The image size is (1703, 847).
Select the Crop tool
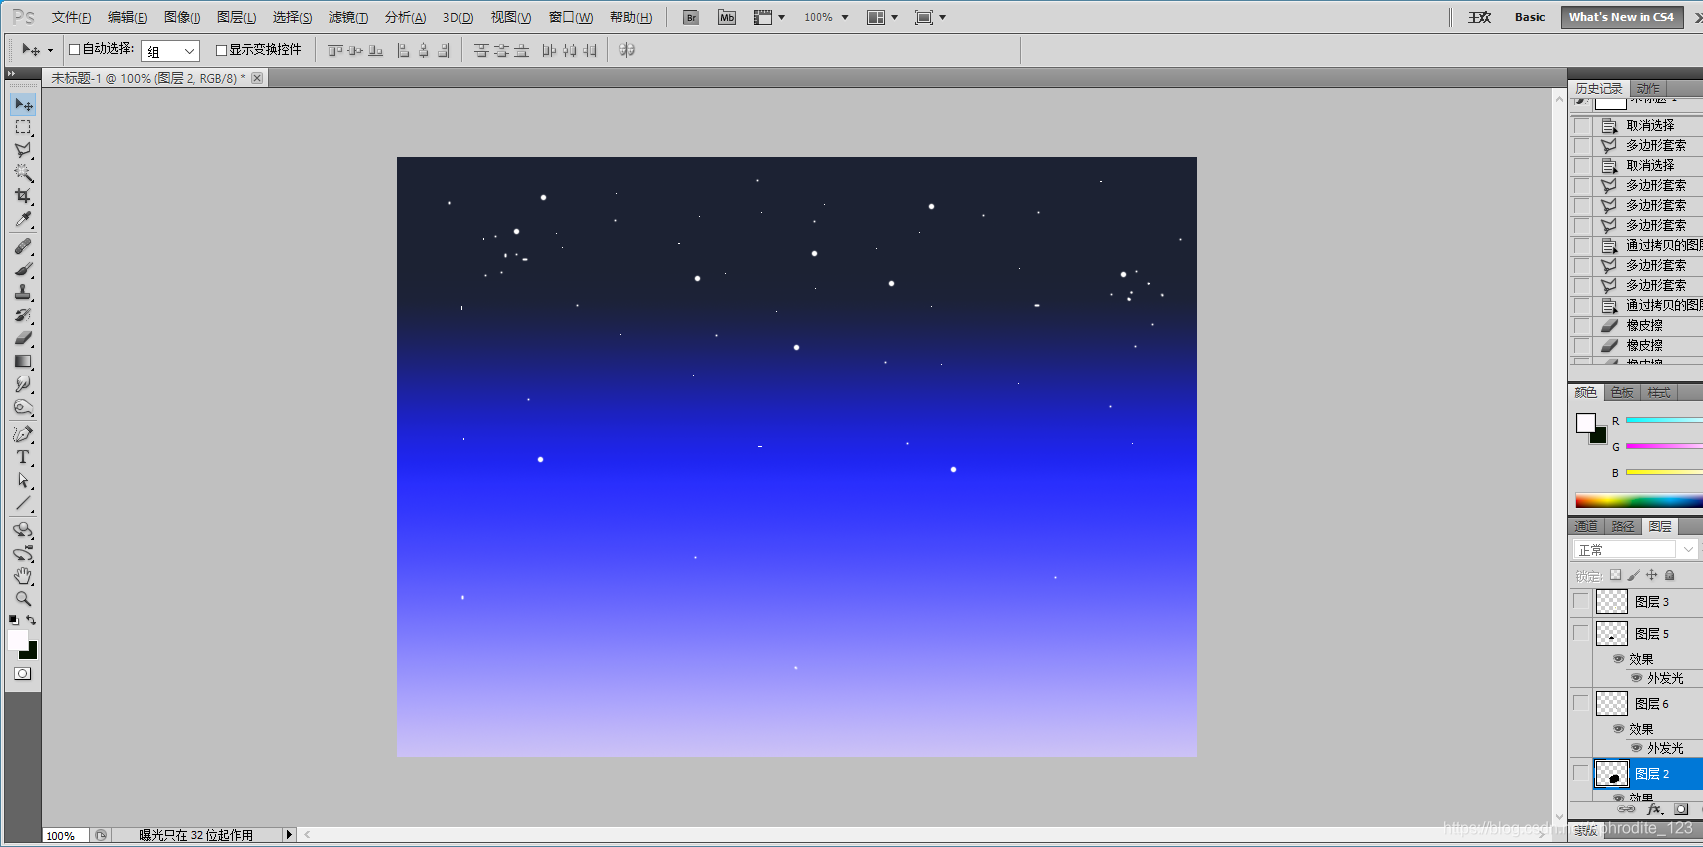(23, 196)
